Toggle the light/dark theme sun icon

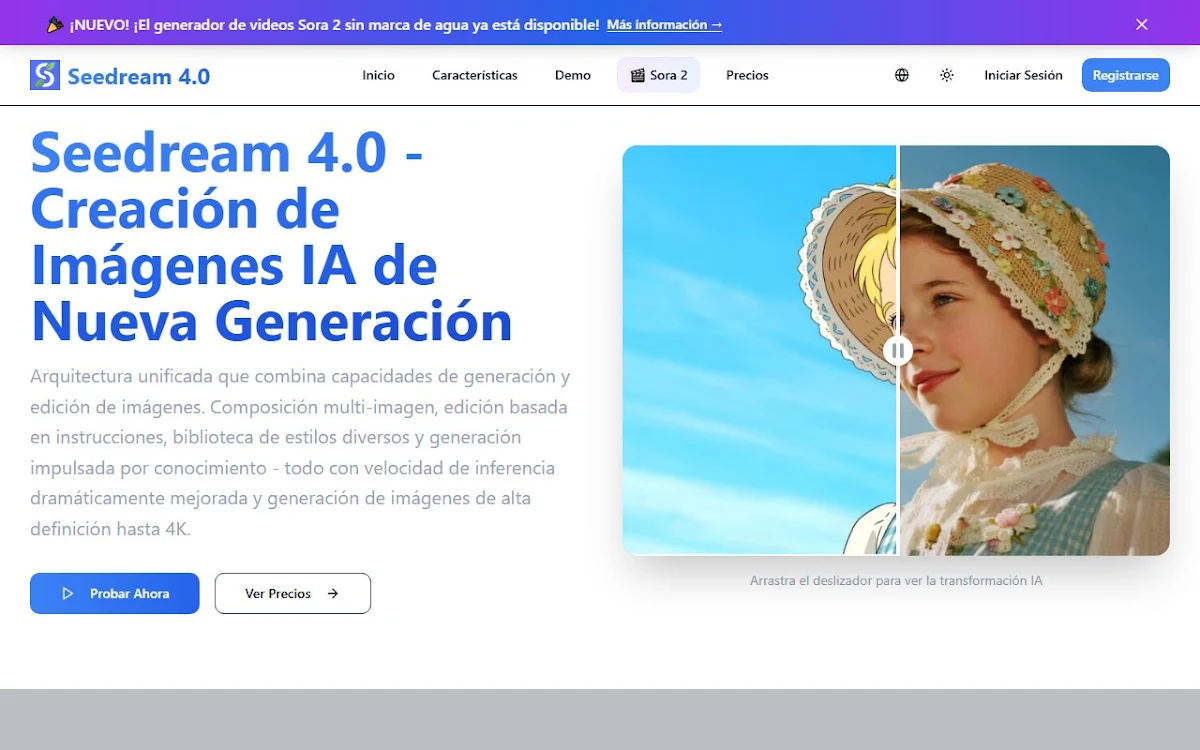[x=947, y=75]
